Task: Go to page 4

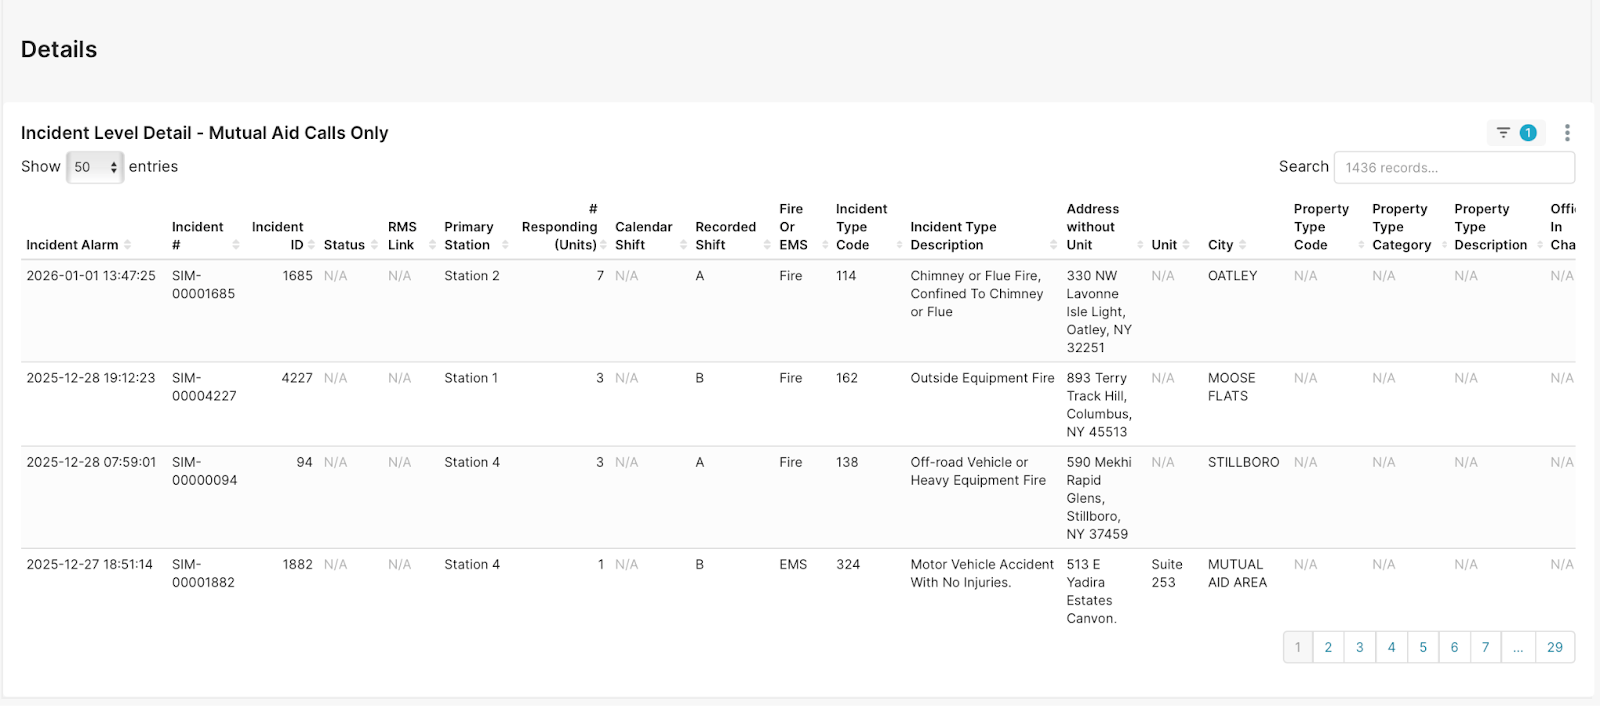Action: coord(1391,647)
